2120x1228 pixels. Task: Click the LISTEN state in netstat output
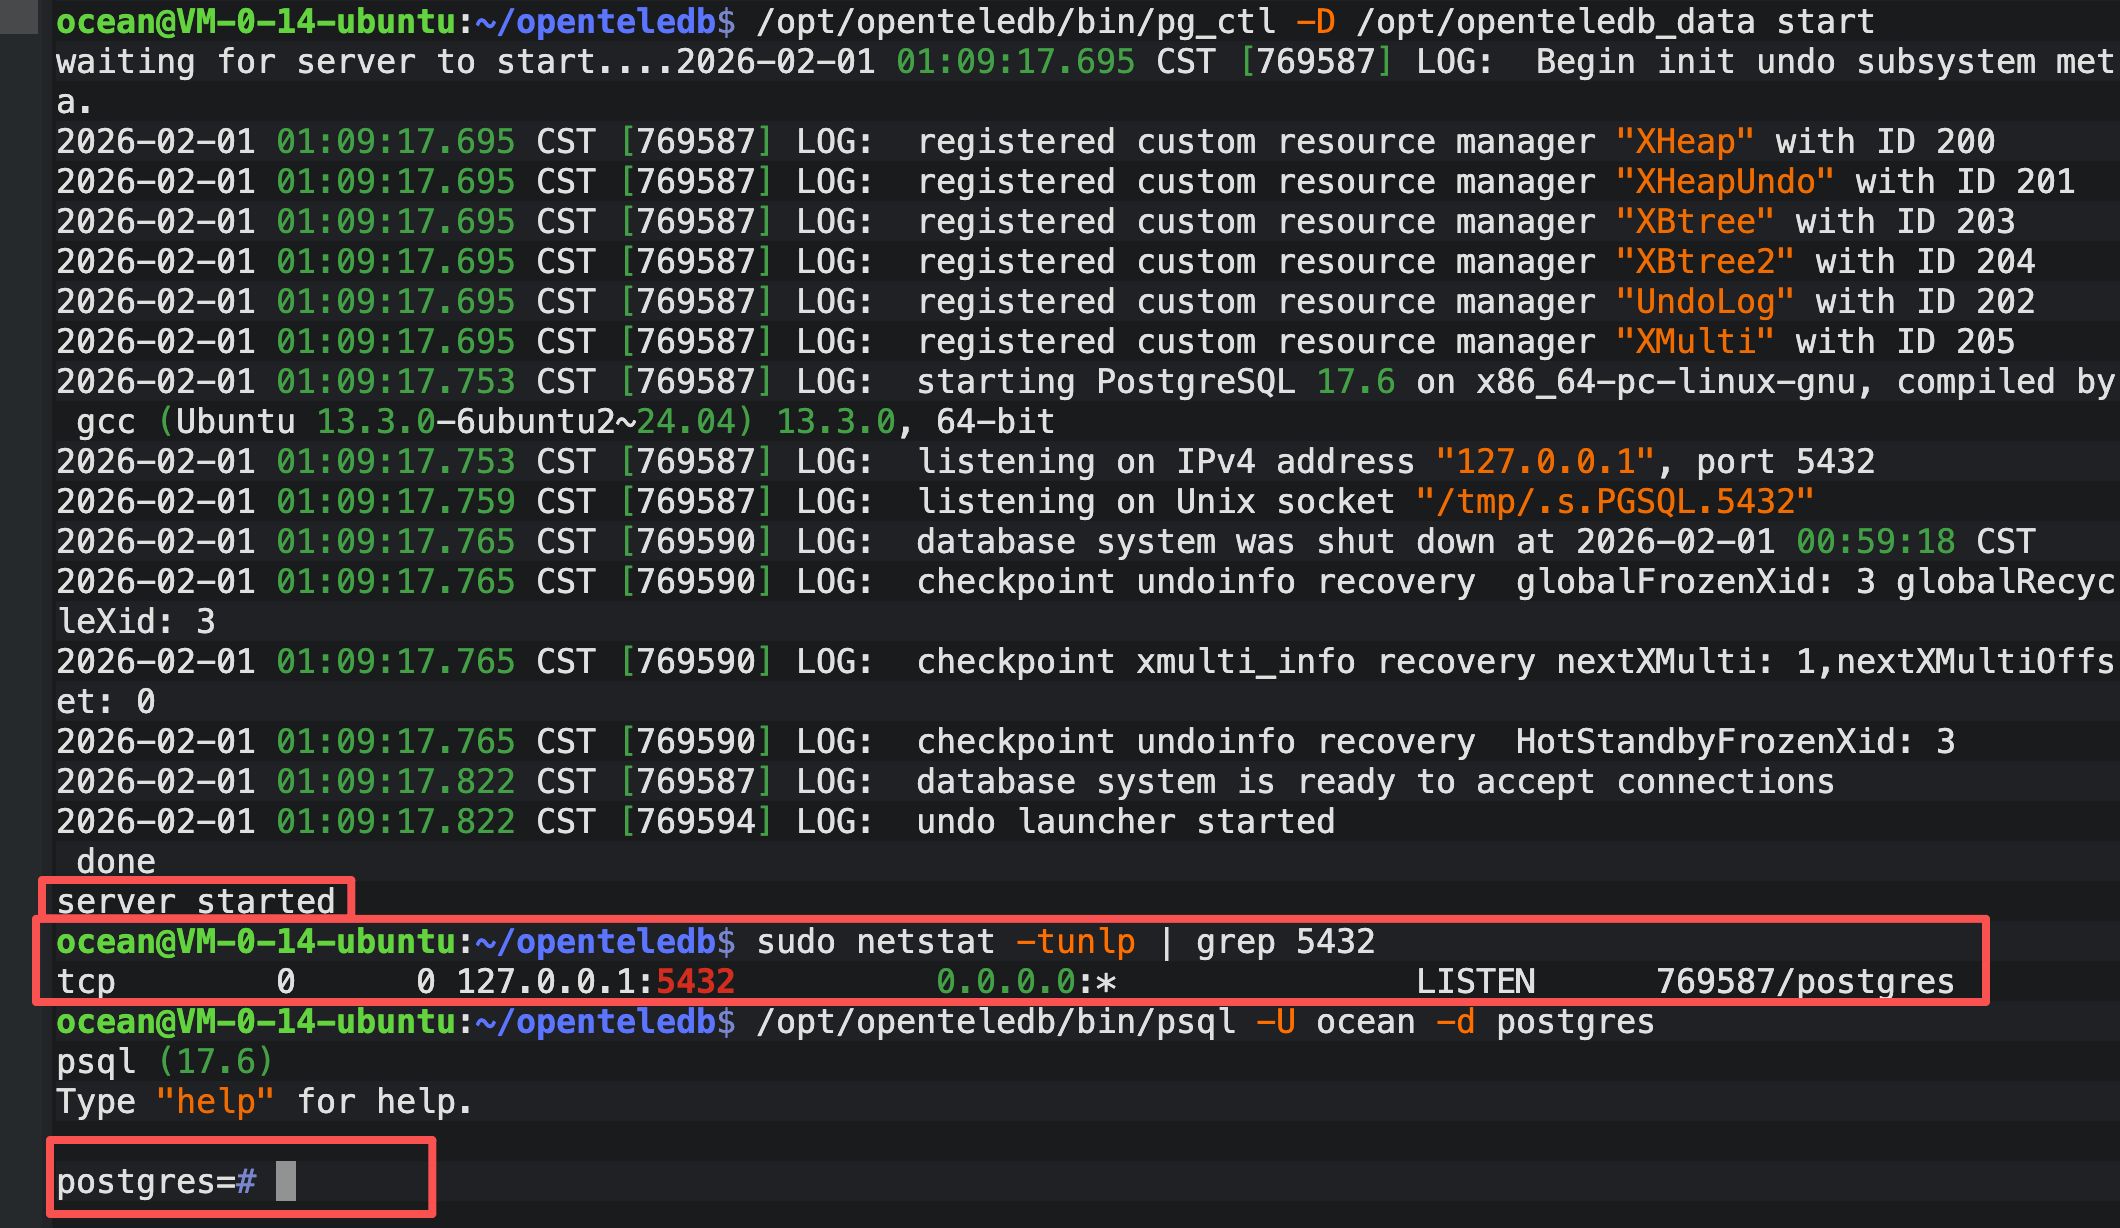[1475, 981]
